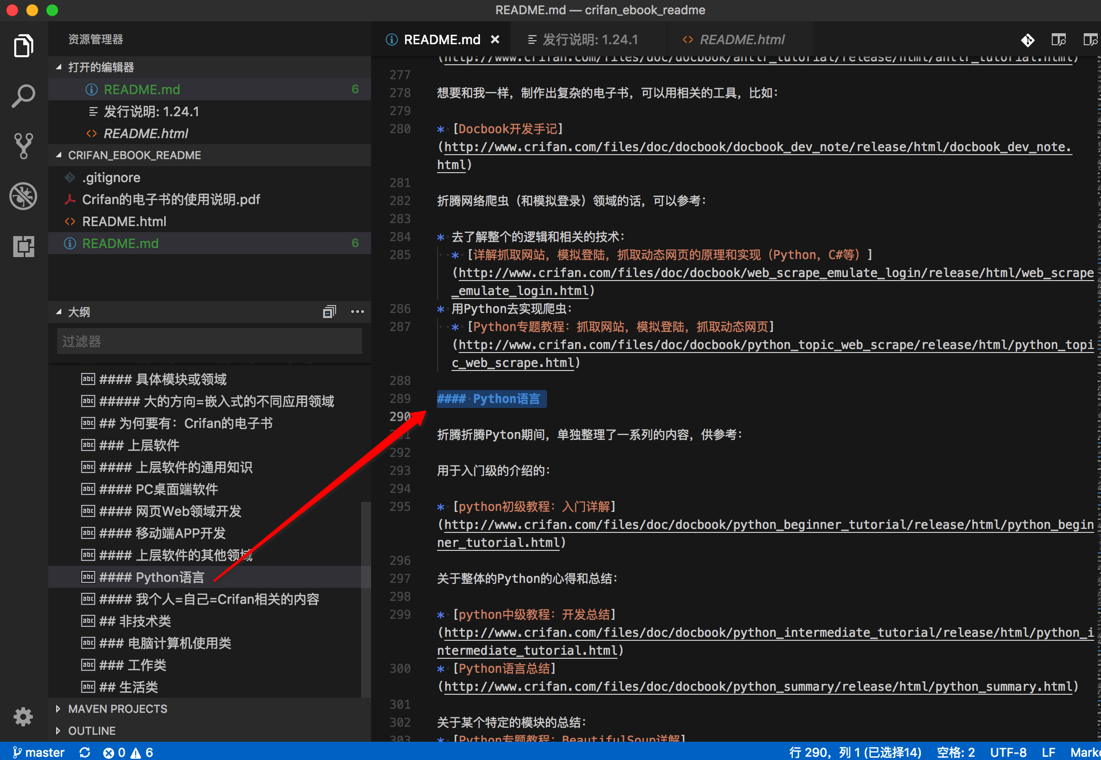This screenshot has height=760, width=1101.
Task: Click the synchronize changes icon in status bar
Action: pos(85,752)
